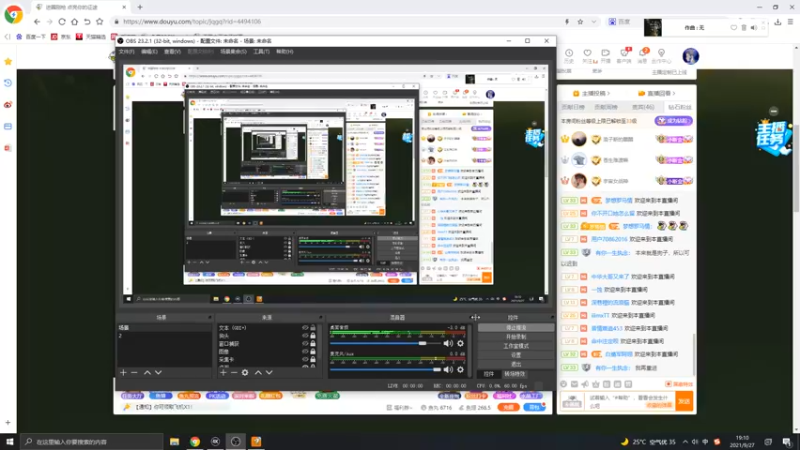Screen dimensions: 800x450
Task: Move the scene down in OBS list
Action: (158, 372)
